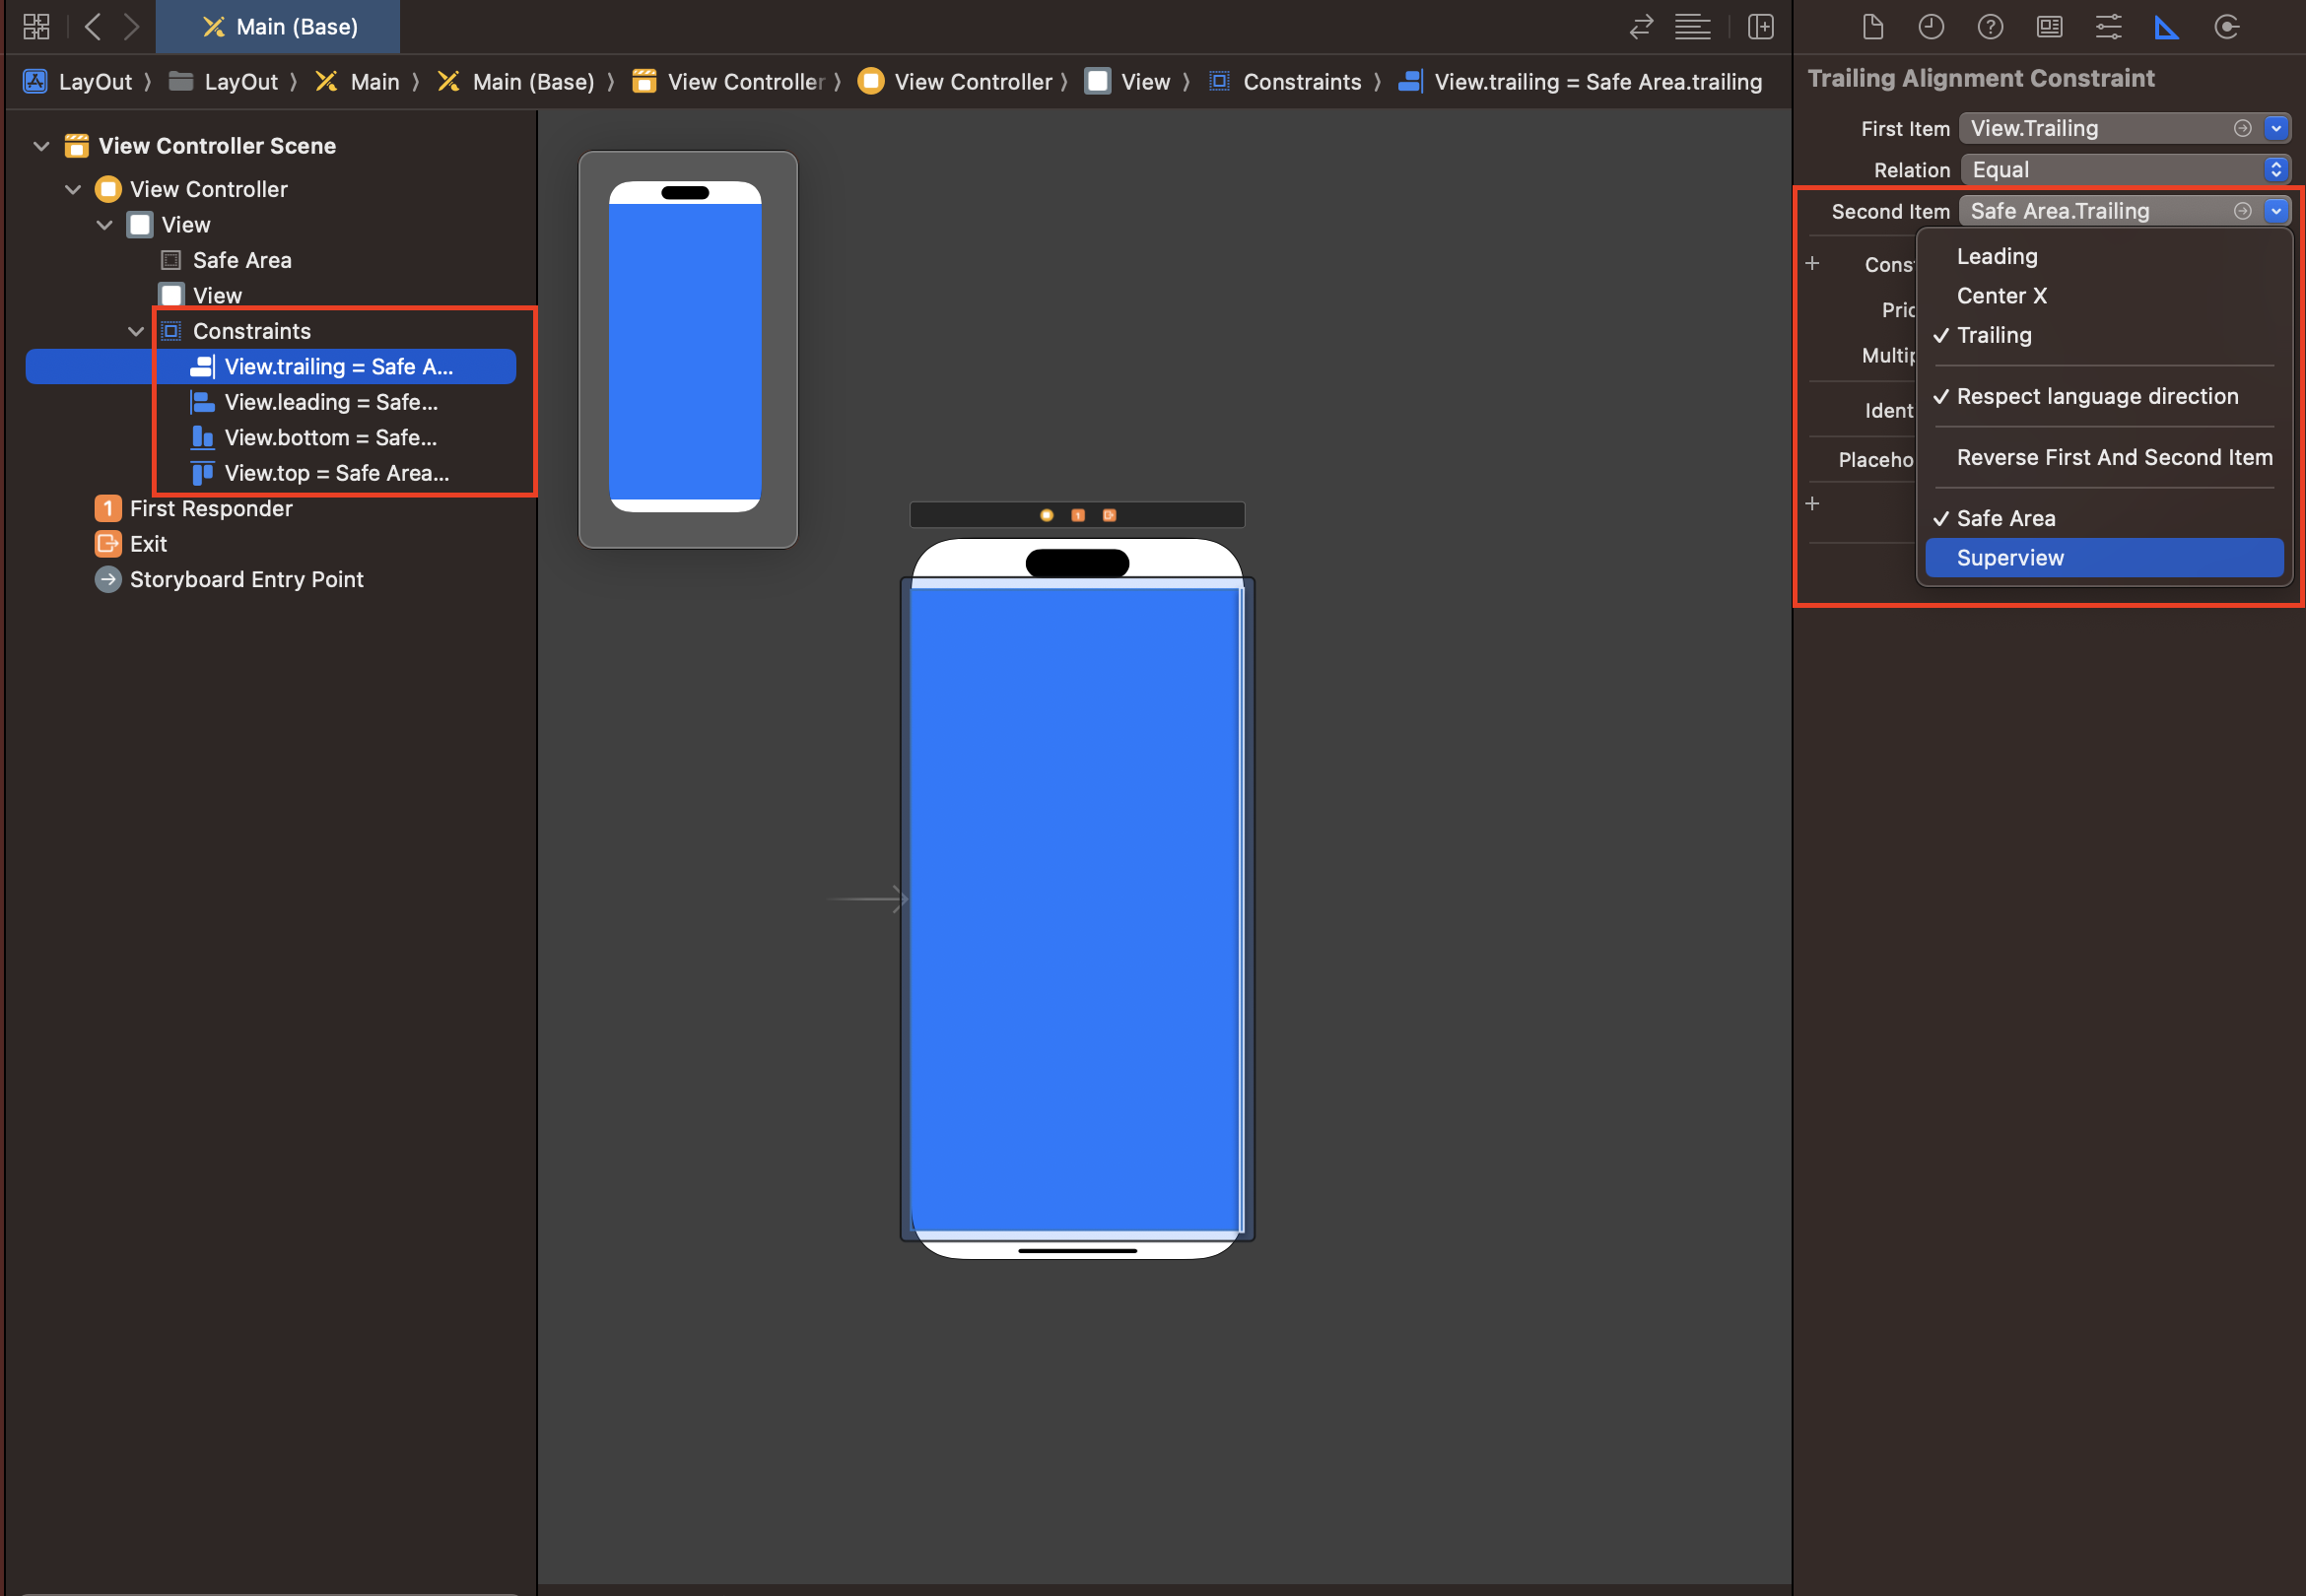Open the Relation Equal dropdown
This screenshot has height=1596, width=2306.
[2124, 170]
